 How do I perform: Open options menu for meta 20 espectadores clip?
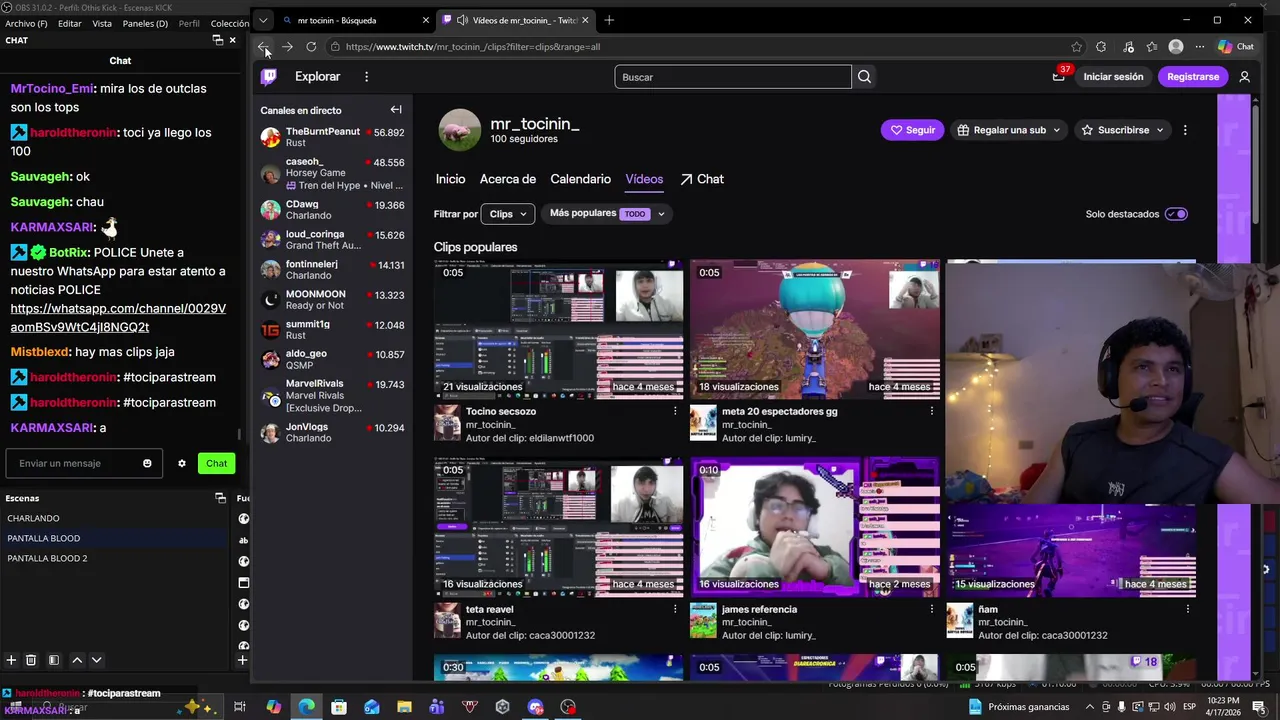click(932, 411)
